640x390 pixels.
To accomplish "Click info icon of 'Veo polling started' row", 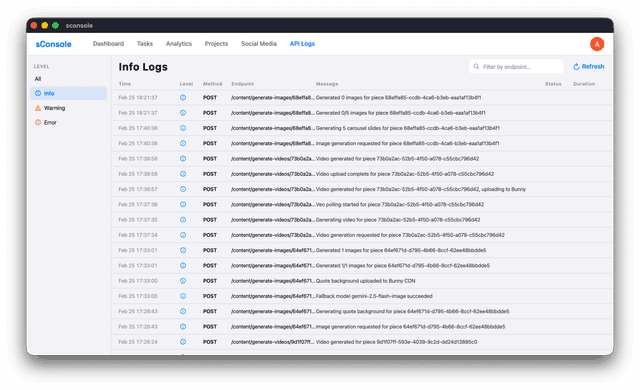I will tap(183, 204).
